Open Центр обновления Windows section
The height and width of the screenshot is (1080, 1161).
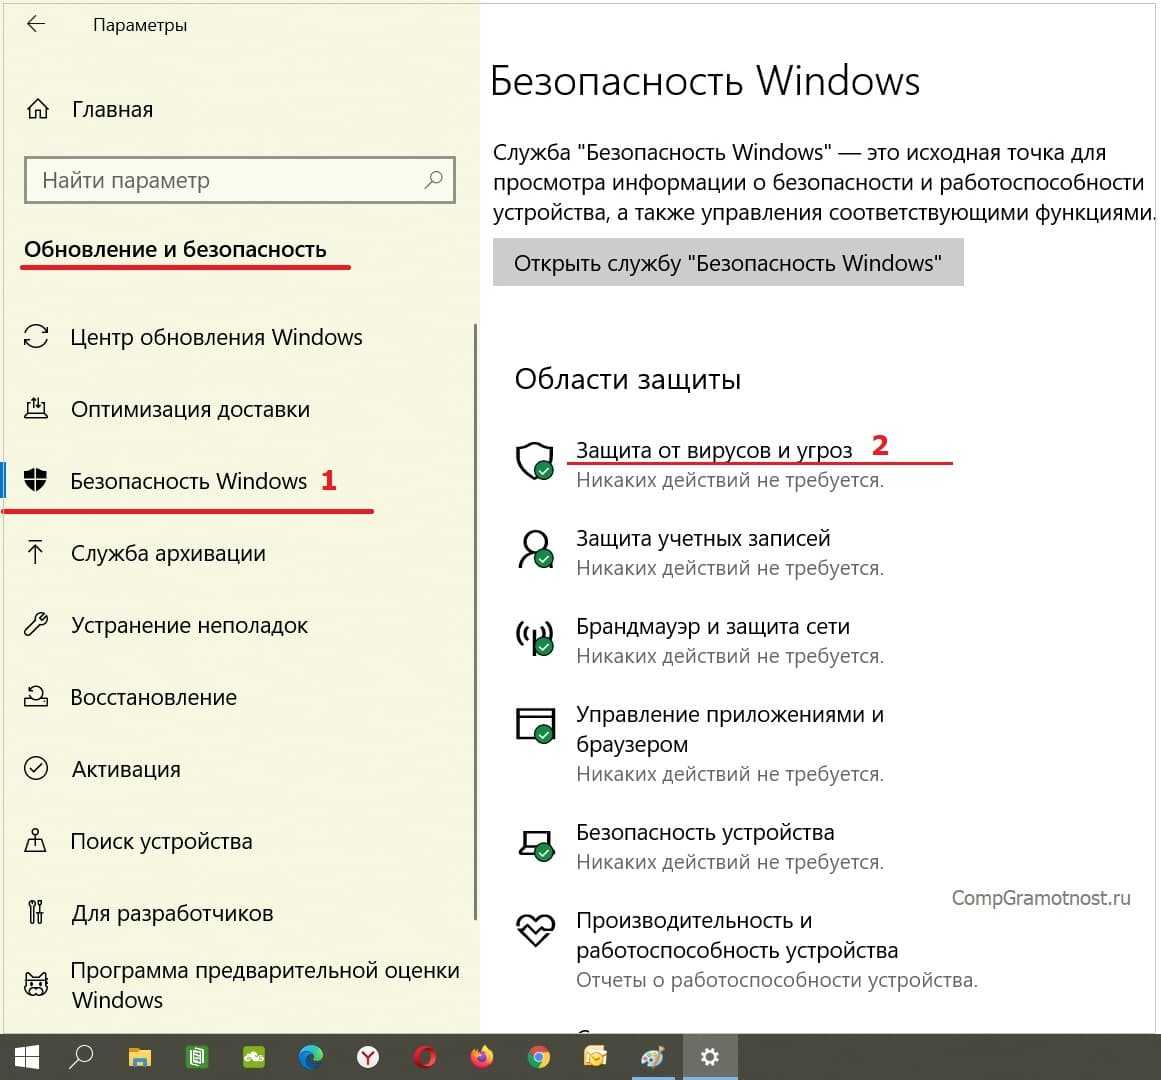(x=216, y=338)
